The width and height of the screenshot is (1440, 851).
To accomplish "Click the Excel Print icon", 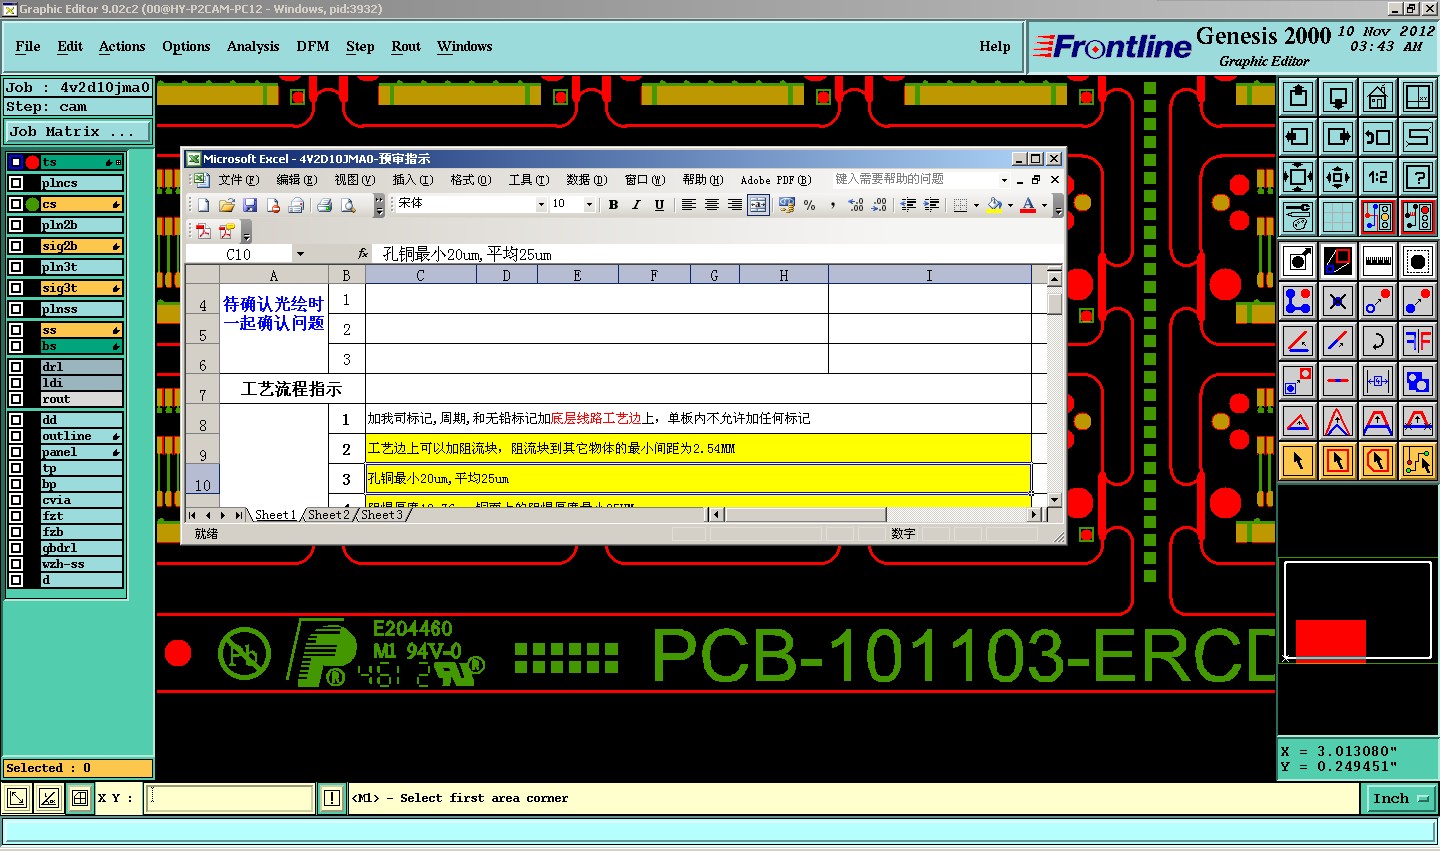I will [x=324, y=205].
